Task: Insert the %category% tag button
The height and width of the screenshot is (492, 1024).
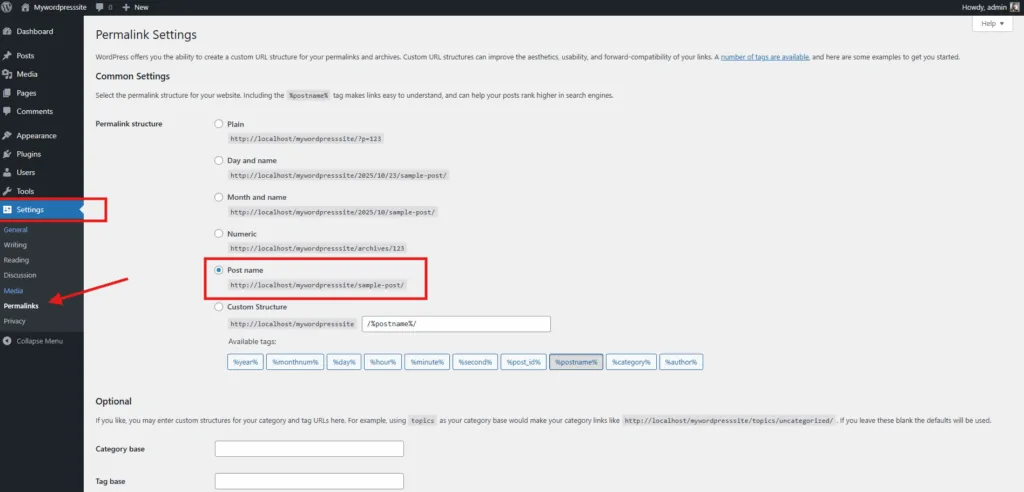Action: pyautogui.click(x=630, y=362)
